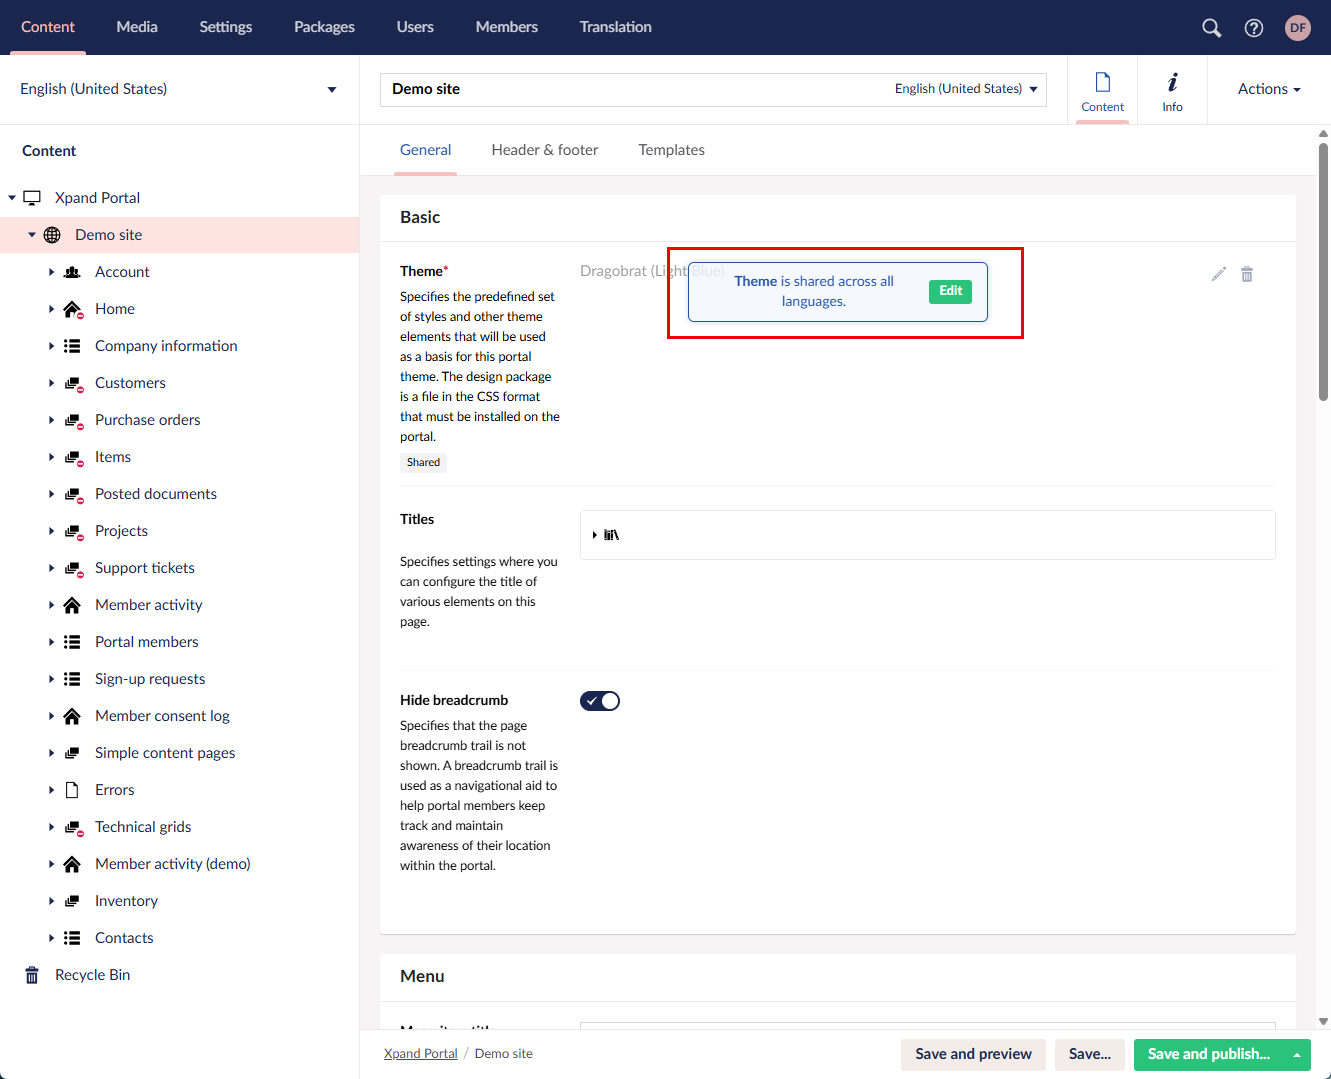Collapse the Demo site tree node
The height and width of the screenshot is (1079, 1331).
pos(32,235)
